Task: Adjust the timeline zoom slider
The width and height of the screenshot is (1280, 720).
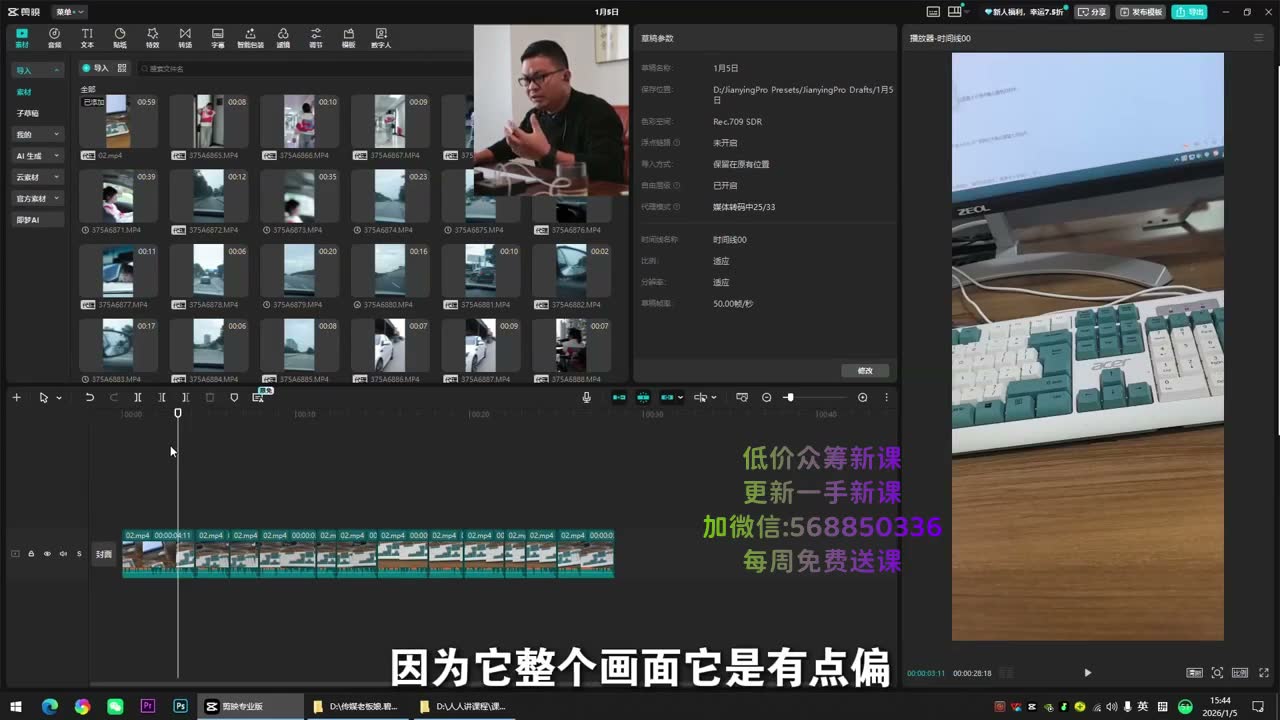Action: (x=789, y=397)
